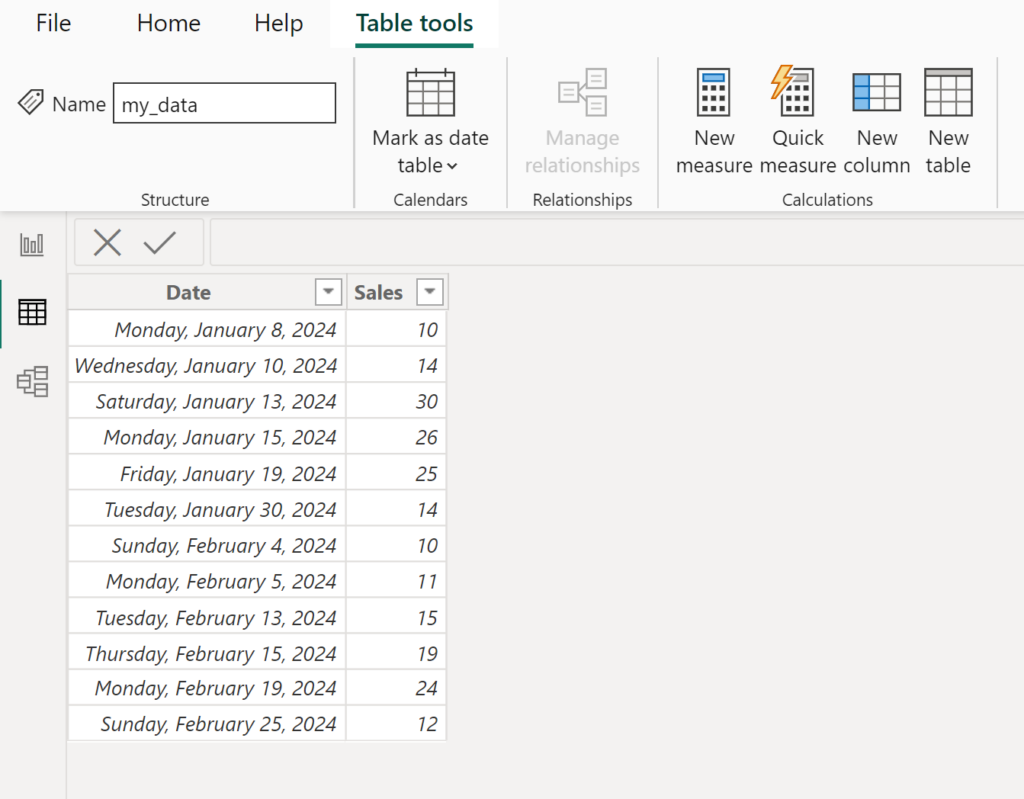Image resolution: width=1024 pixels, height=799 pixels.
Task: Switch to the Home ribbon tab
Action: coord(167,23)
